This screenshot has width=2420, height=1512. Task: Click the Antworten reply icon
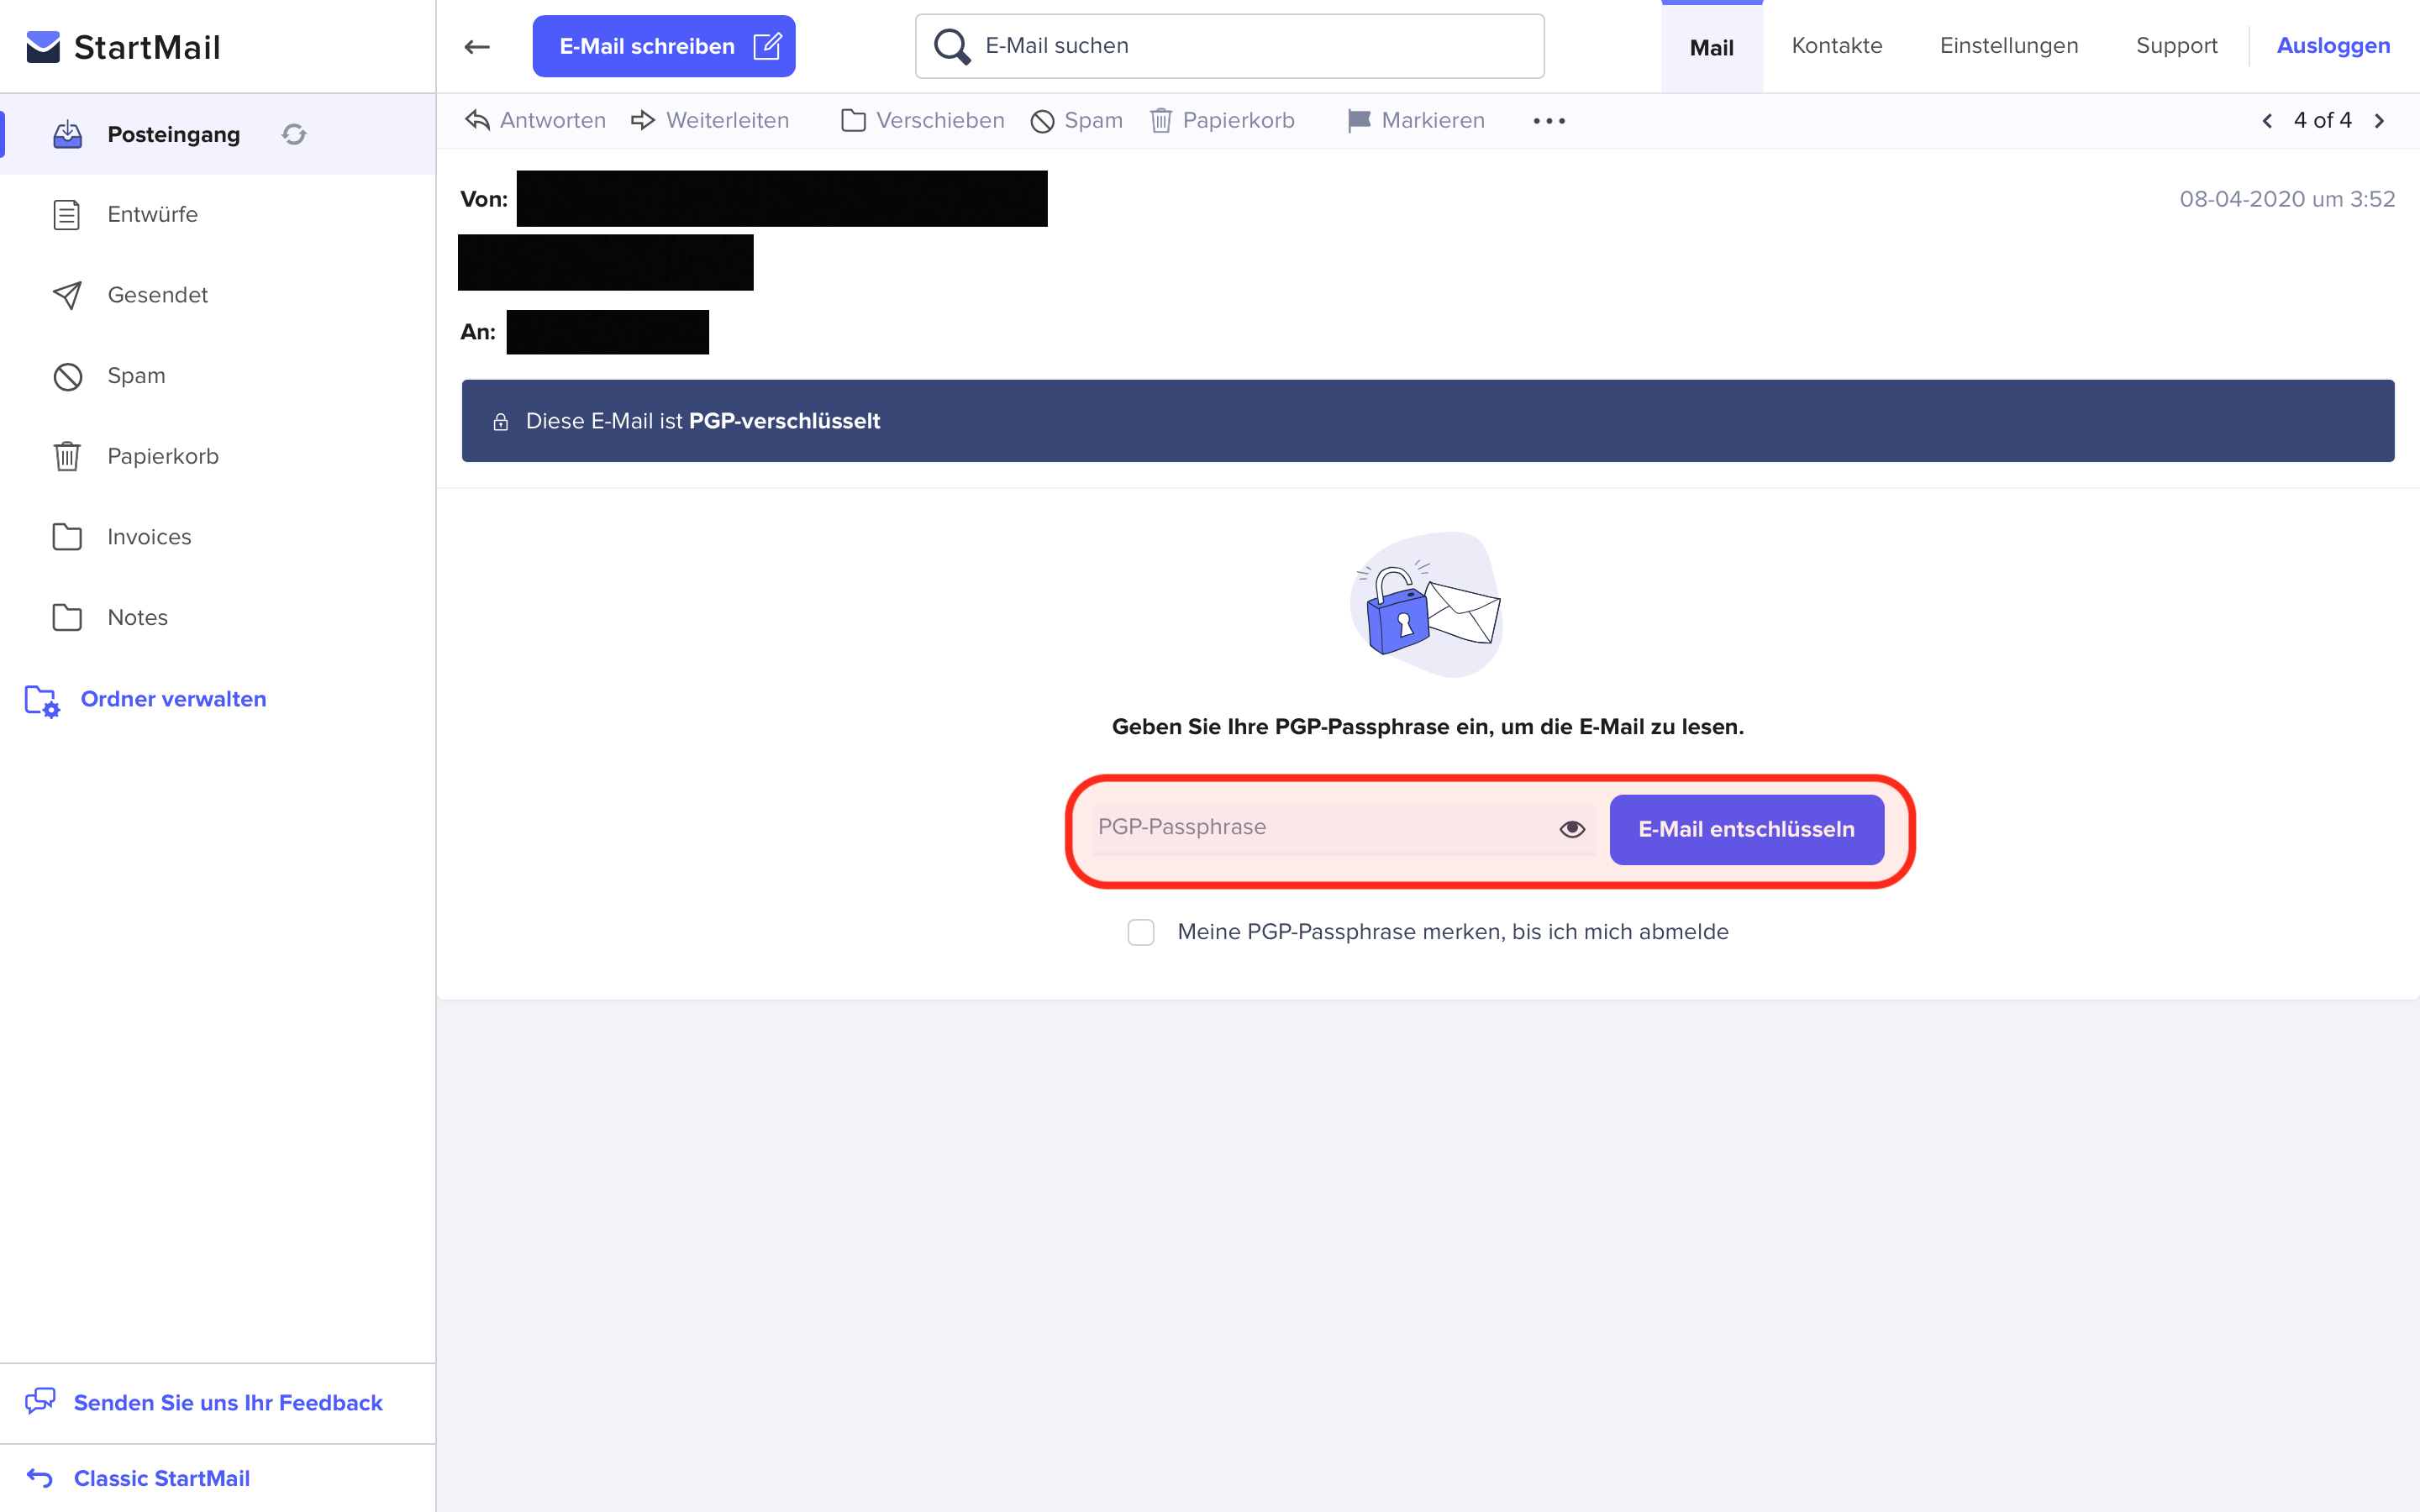(477, 120)
